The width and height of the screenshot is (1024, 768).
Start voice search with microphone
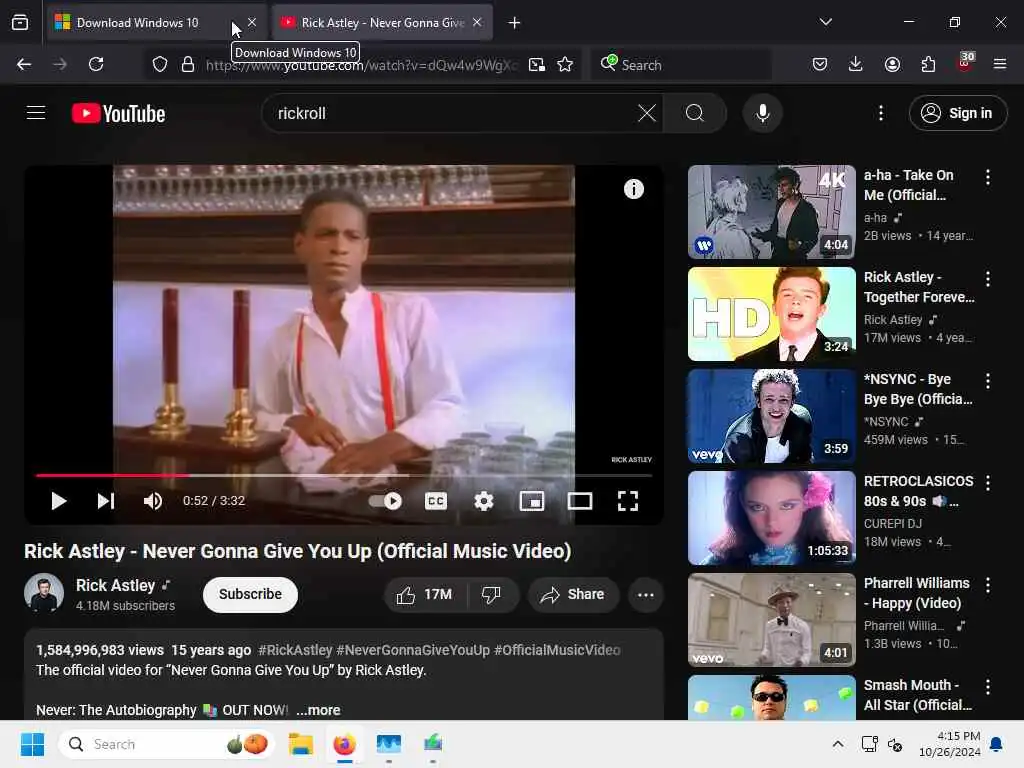(x=762, y=113)
